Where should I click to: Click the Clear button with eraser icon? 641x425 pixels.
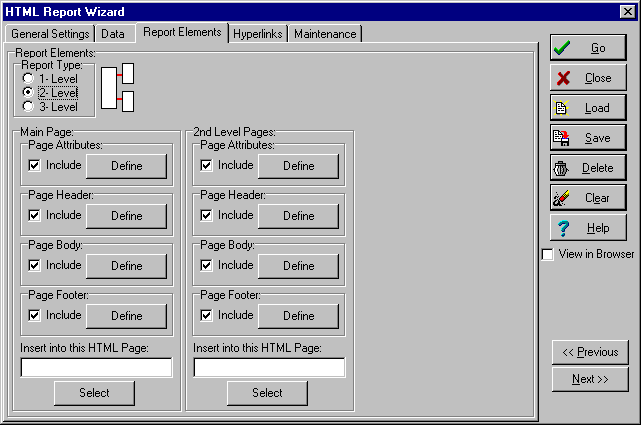(588, 198)
